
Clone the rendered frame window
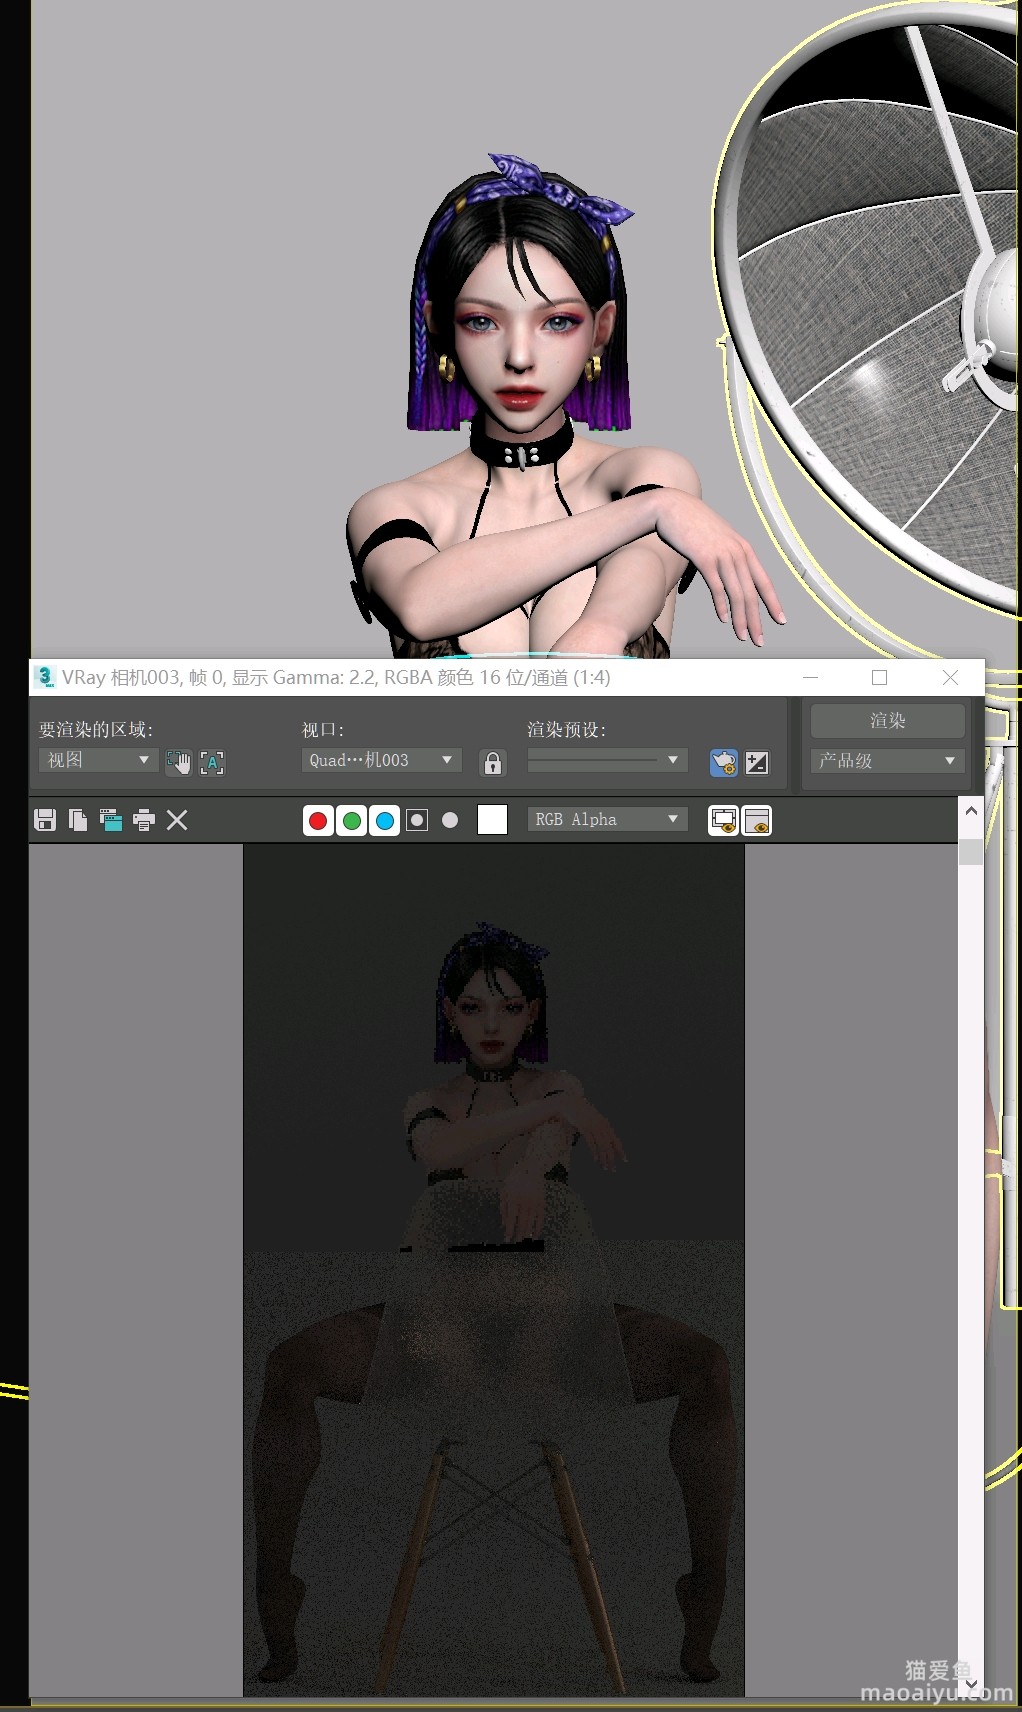click(111, 820)
